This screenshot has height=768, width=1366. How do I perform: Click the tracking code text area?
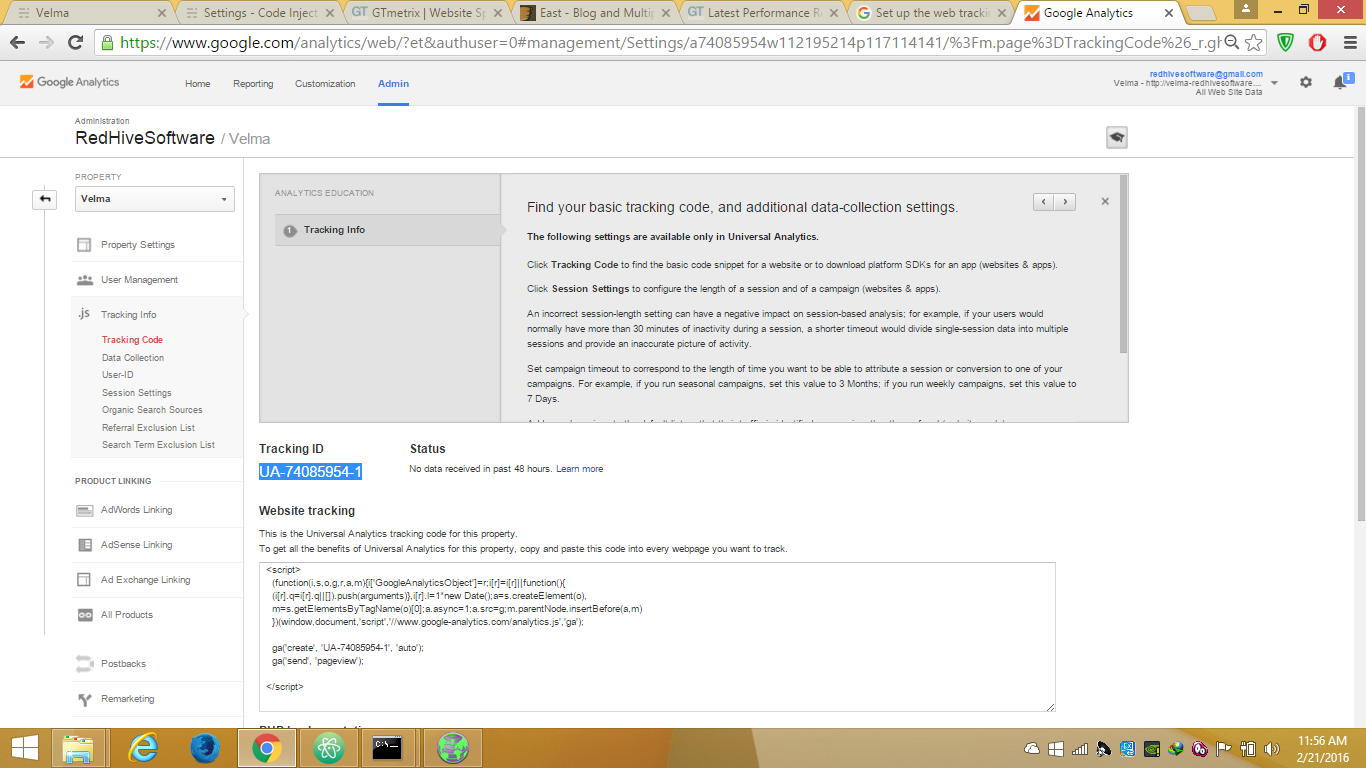(657, 637)
